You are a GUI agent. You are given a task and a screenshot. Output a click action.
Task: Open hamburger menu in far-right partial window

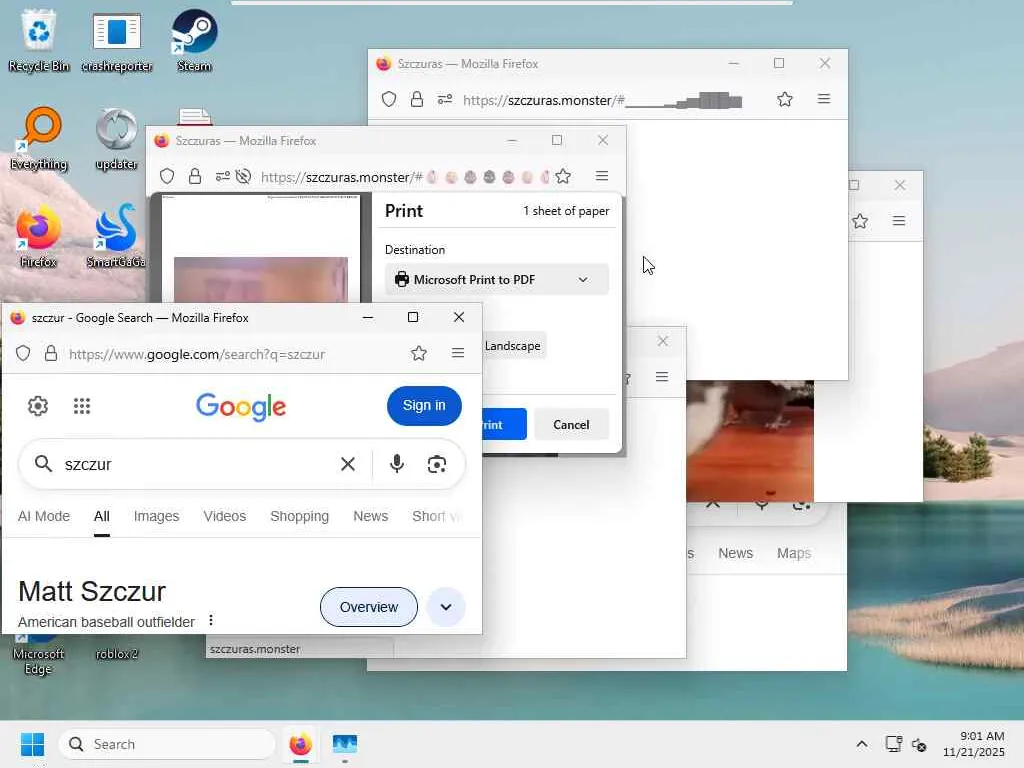click(x=899, y=221)
